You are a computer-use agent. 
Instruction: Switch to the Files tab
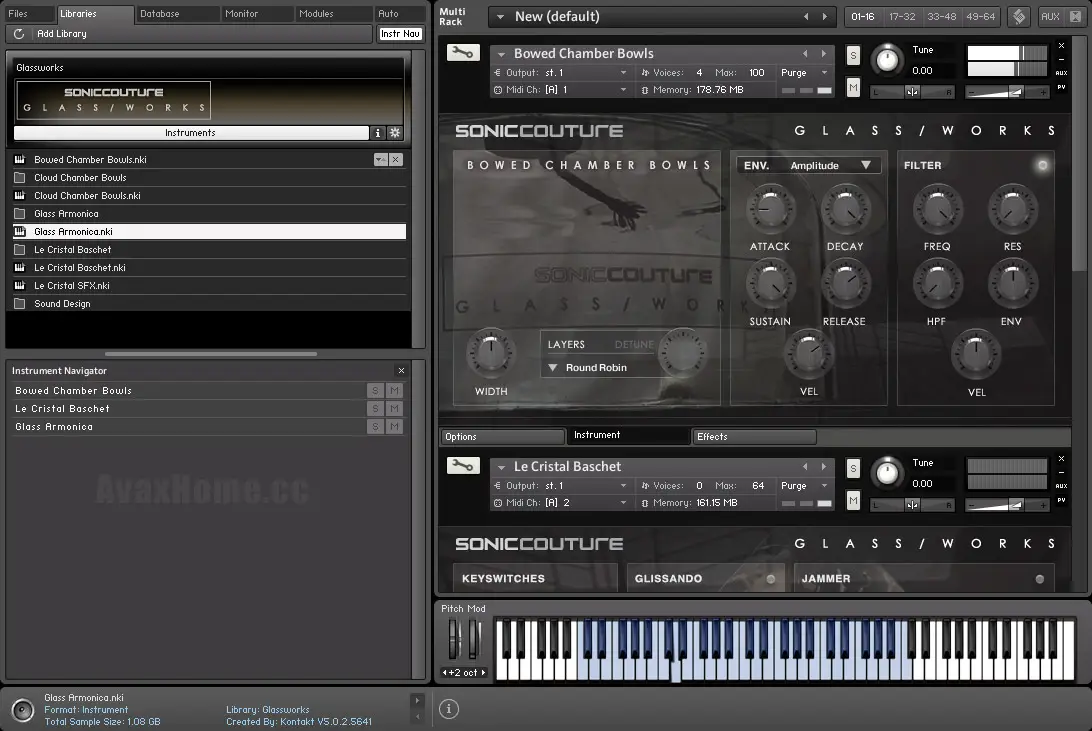click(x=28, y=14)
